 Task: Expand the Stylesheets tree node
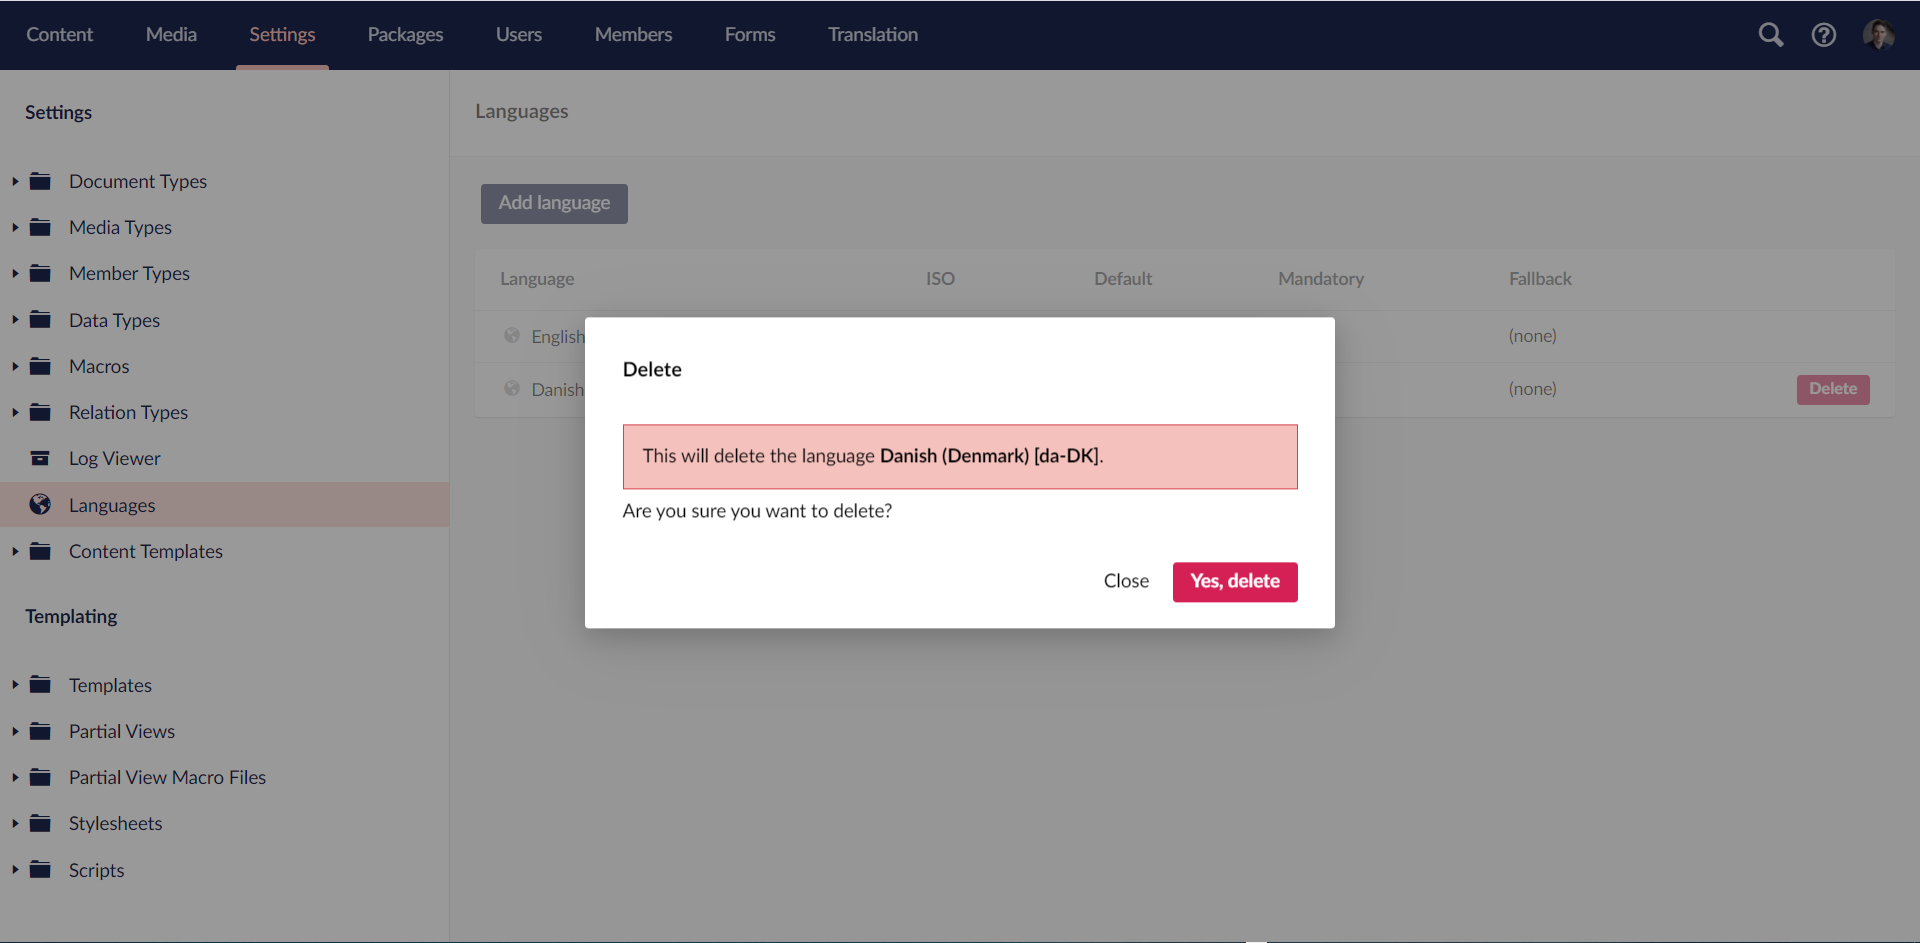point(14,823)
